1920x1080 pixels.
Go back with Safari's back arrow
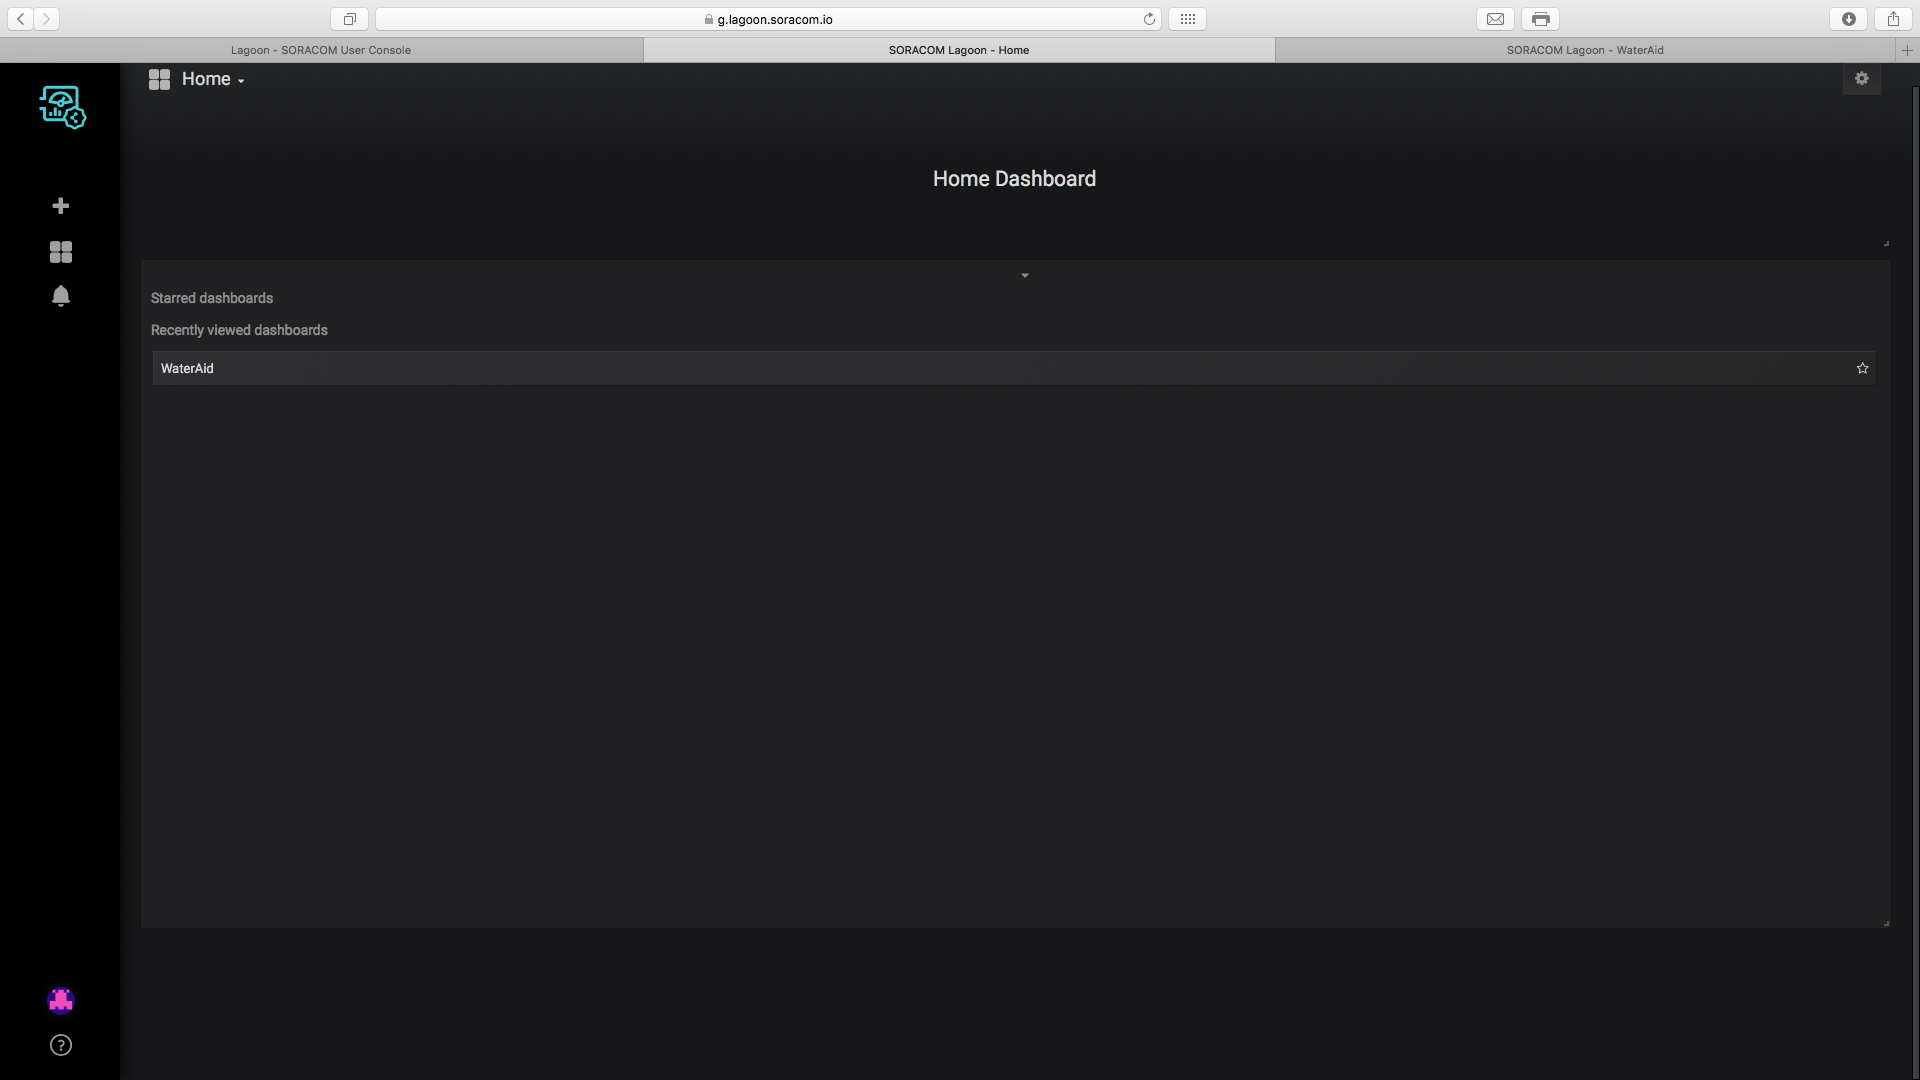pyautogui.click(x=21, y=19)
